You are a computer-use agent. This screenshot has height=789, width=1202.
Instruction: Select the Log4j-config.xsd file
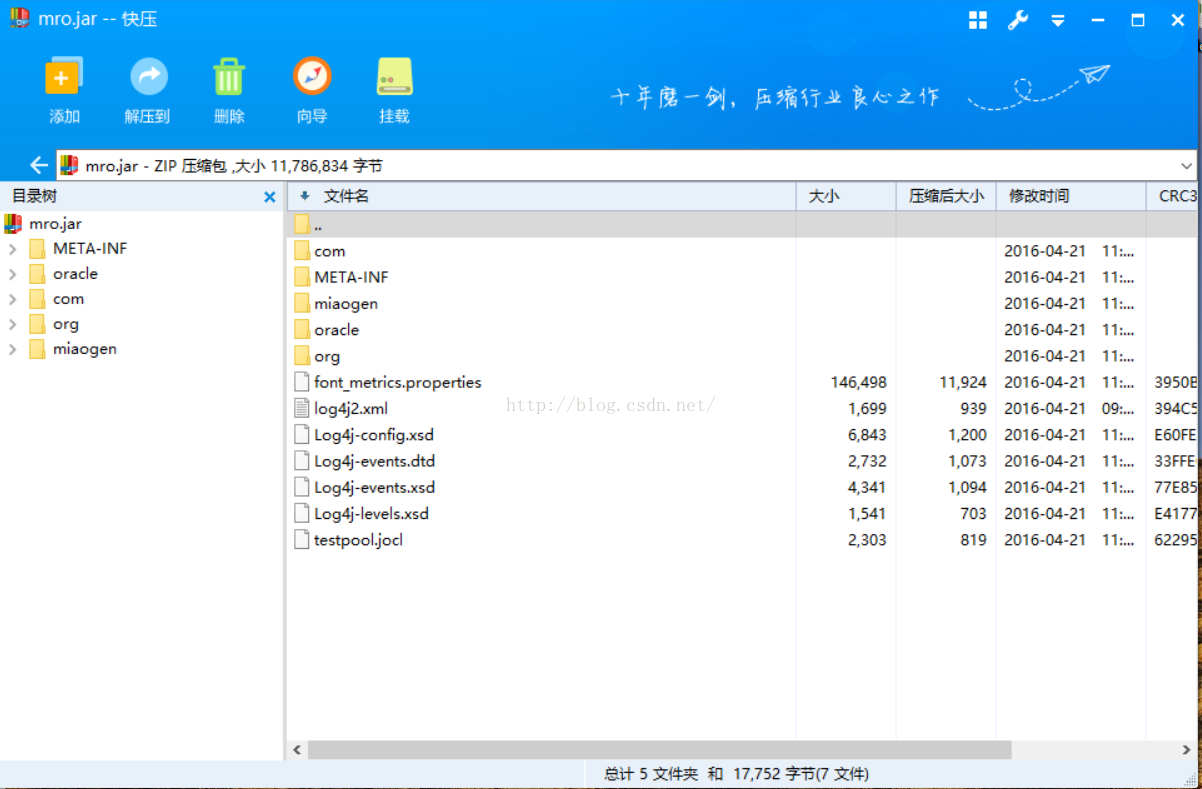(742, 434)
